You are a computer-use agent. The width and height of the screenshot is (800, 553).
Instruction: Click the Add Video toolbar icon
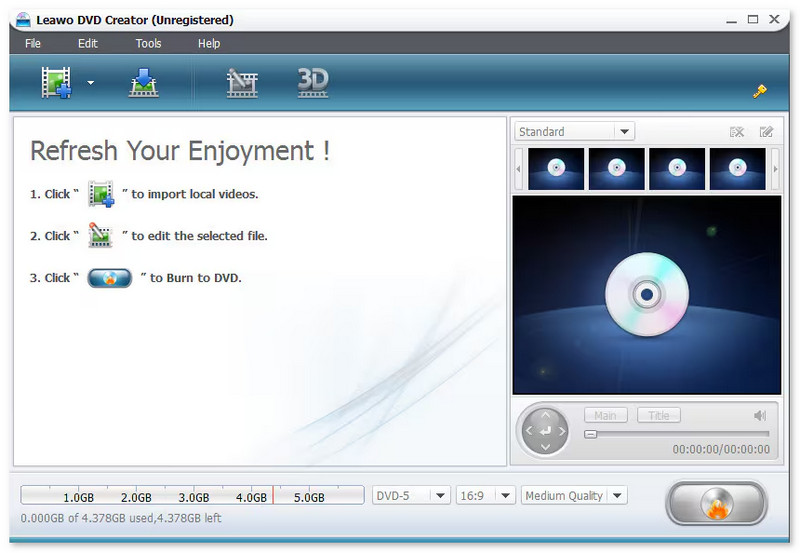(x=56, y=83)
